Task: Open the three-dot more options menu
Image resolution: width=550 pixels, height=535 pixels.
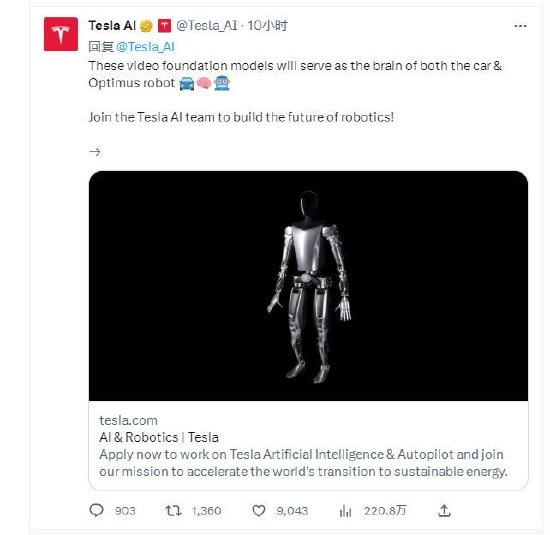Action: [520, 26]
